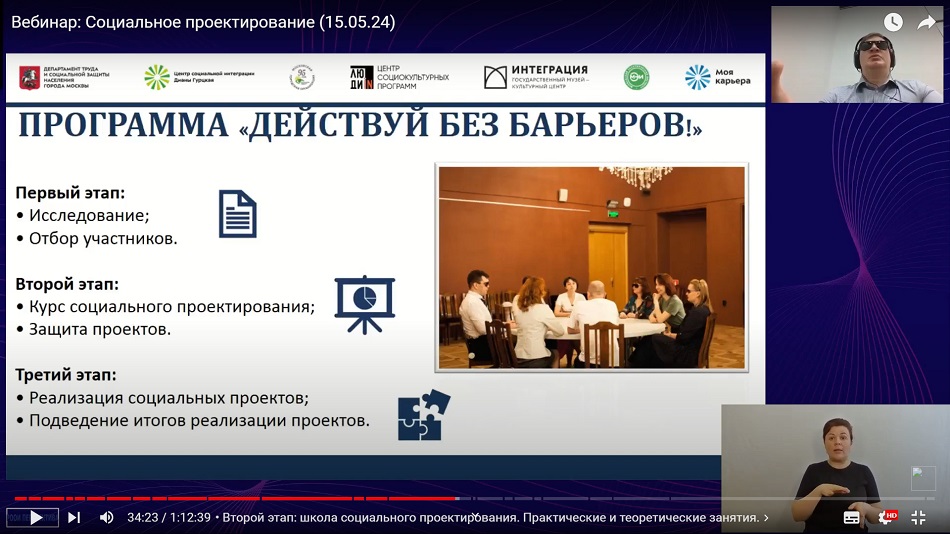Open the Share arrow at top right
This screenshot has width=950, height=534.
tap(926, 22)
